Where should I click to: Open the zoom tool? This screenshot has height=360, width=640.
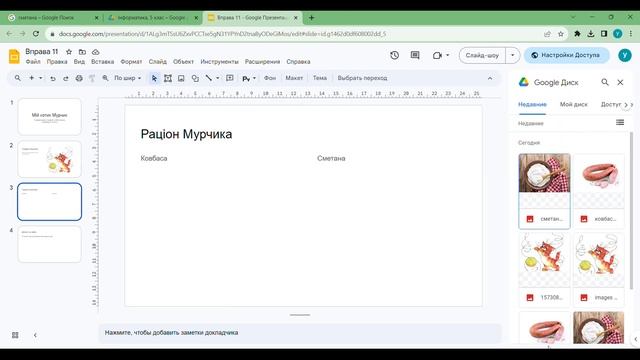[105, 78]
